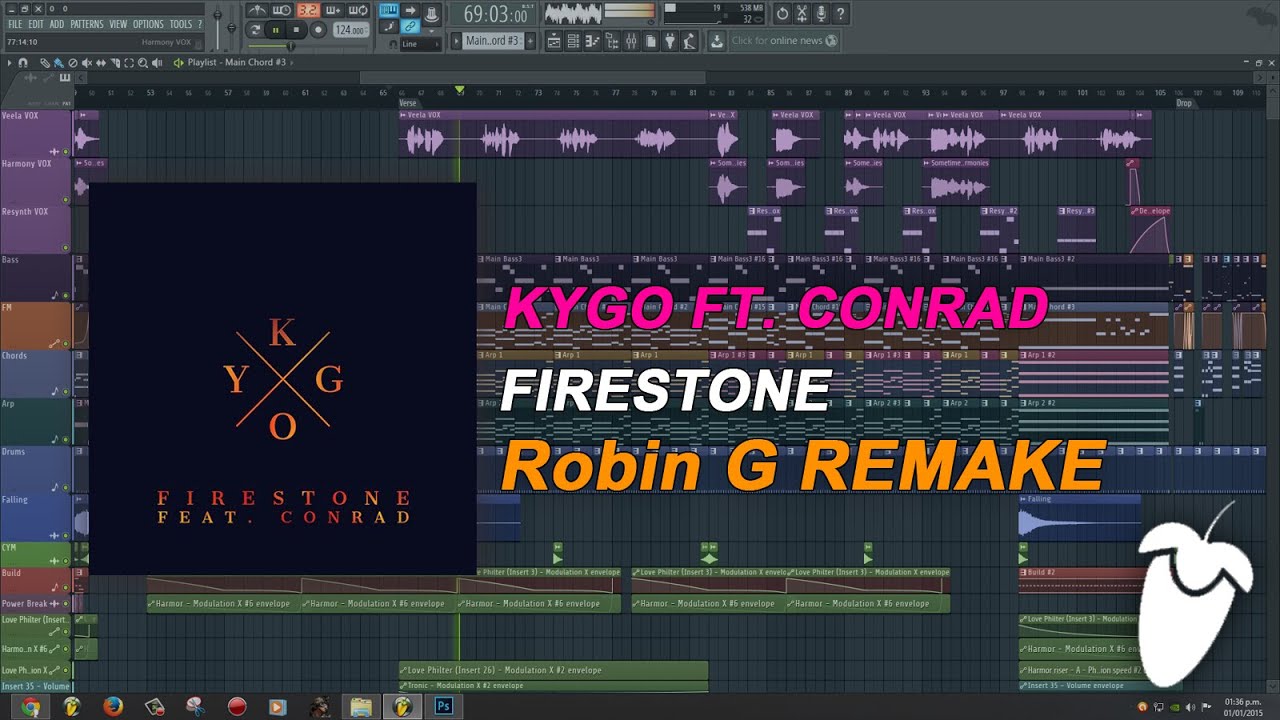Select the pencil draw tool
The image size is (1280, 720).
point(45,62)
